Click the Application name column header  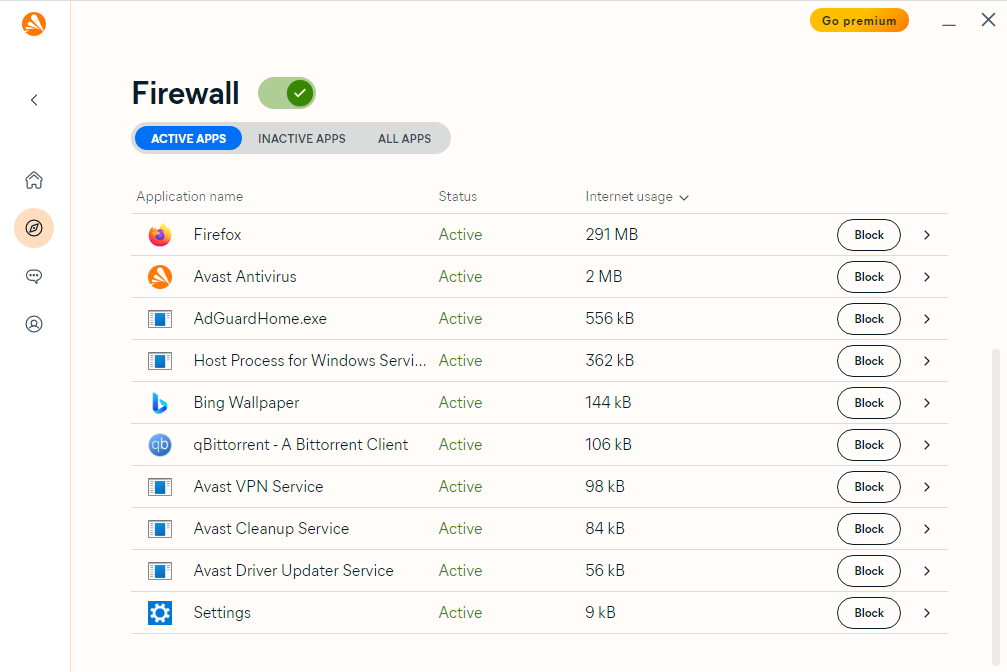189,197
